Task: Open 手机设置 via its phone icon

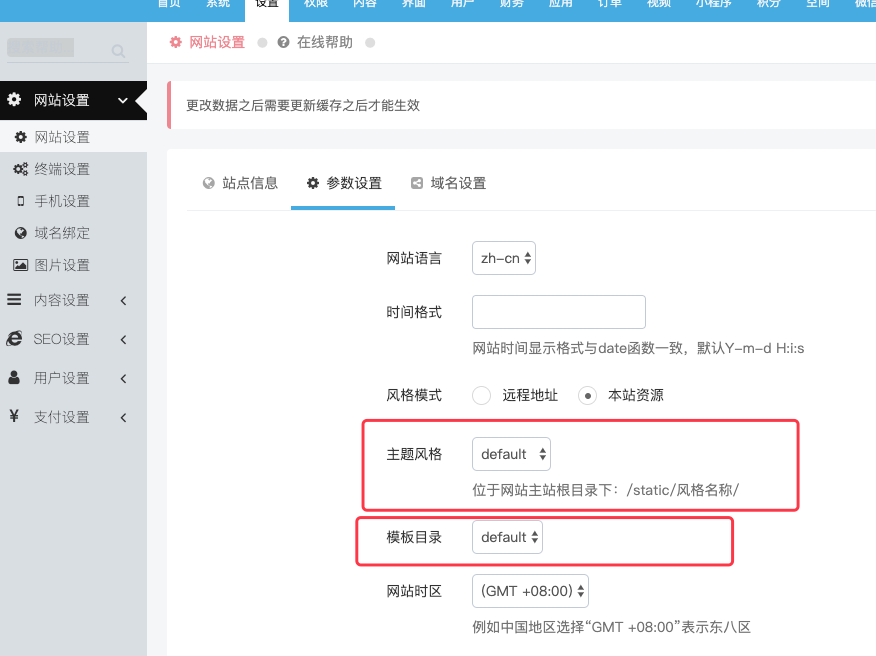Action: [x=21, y=201]
